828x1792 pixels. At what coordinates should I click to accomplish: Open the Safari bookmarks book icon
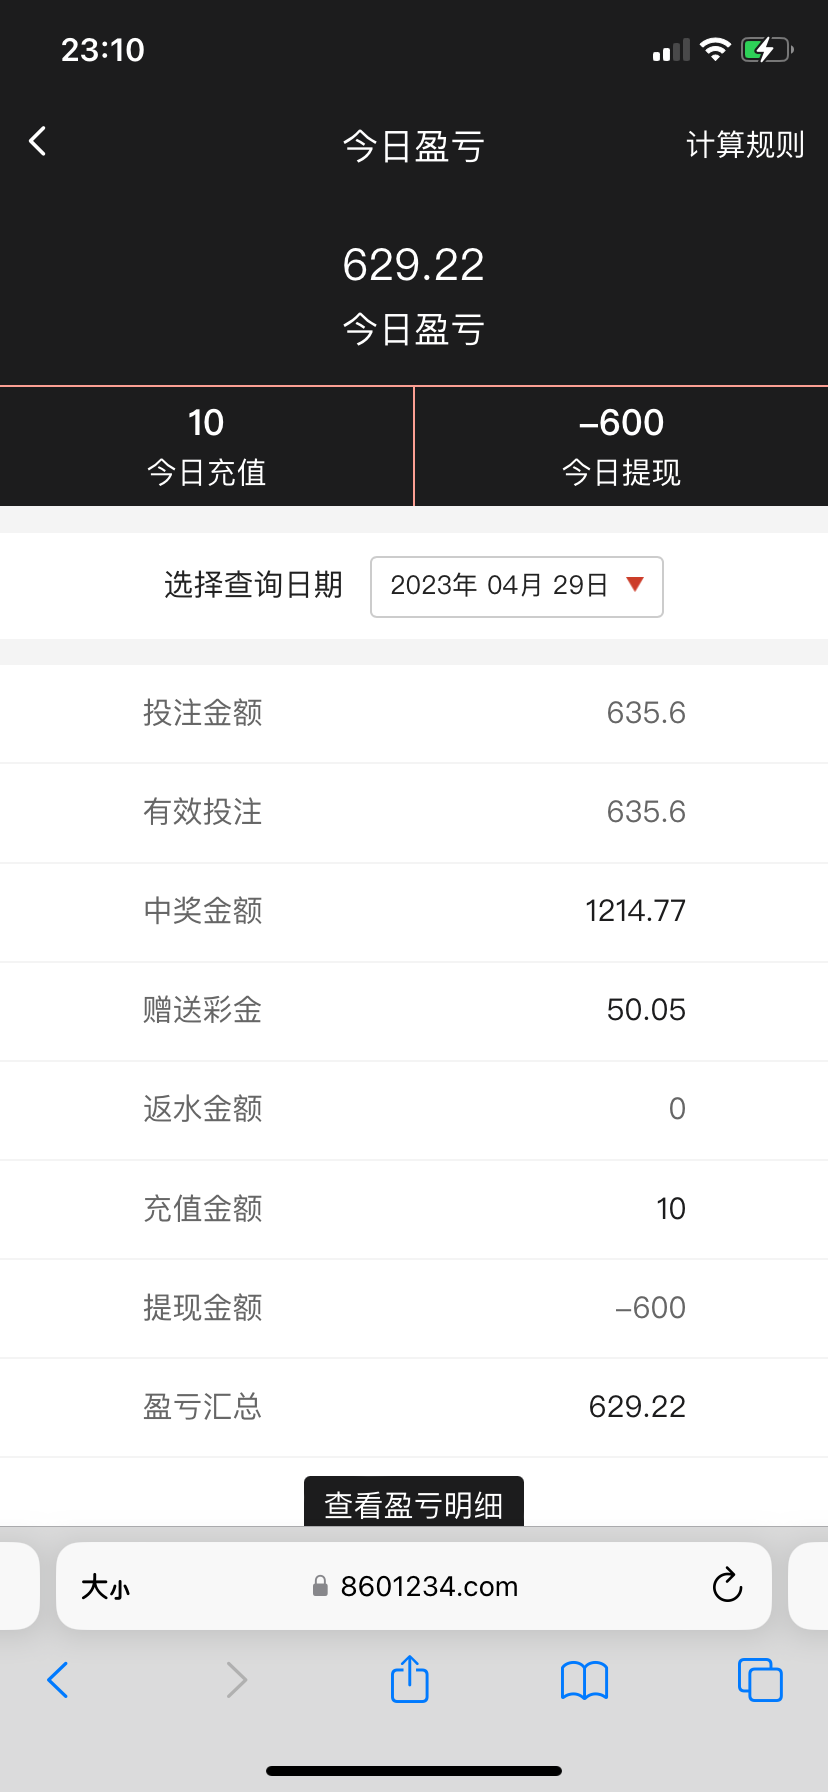pos(585,1680)
